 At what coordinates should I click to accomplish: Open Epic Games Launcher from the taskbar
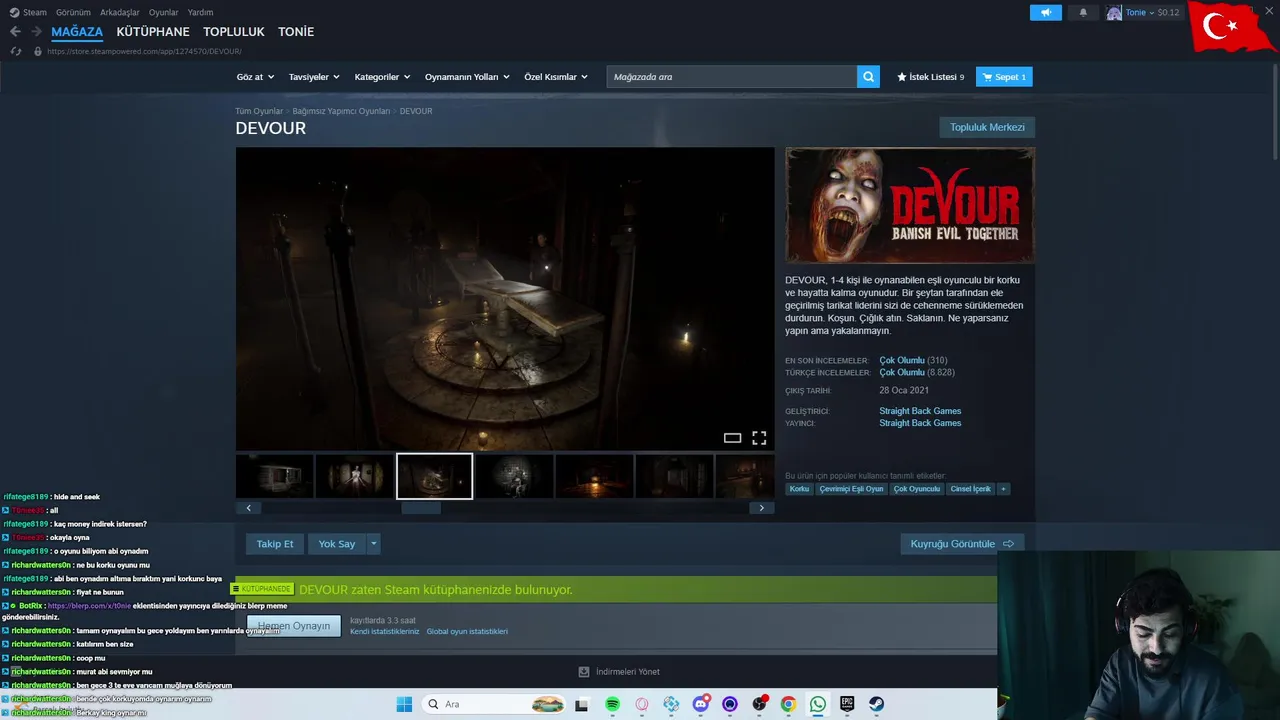(847, 704)
